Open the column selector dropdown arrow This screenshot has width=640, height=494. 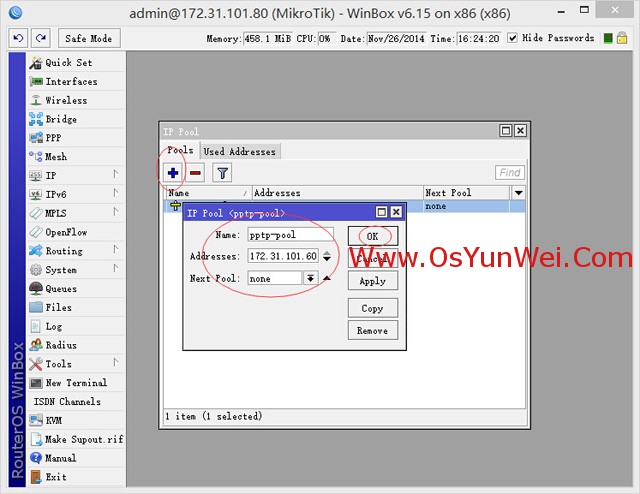[518, 193]
